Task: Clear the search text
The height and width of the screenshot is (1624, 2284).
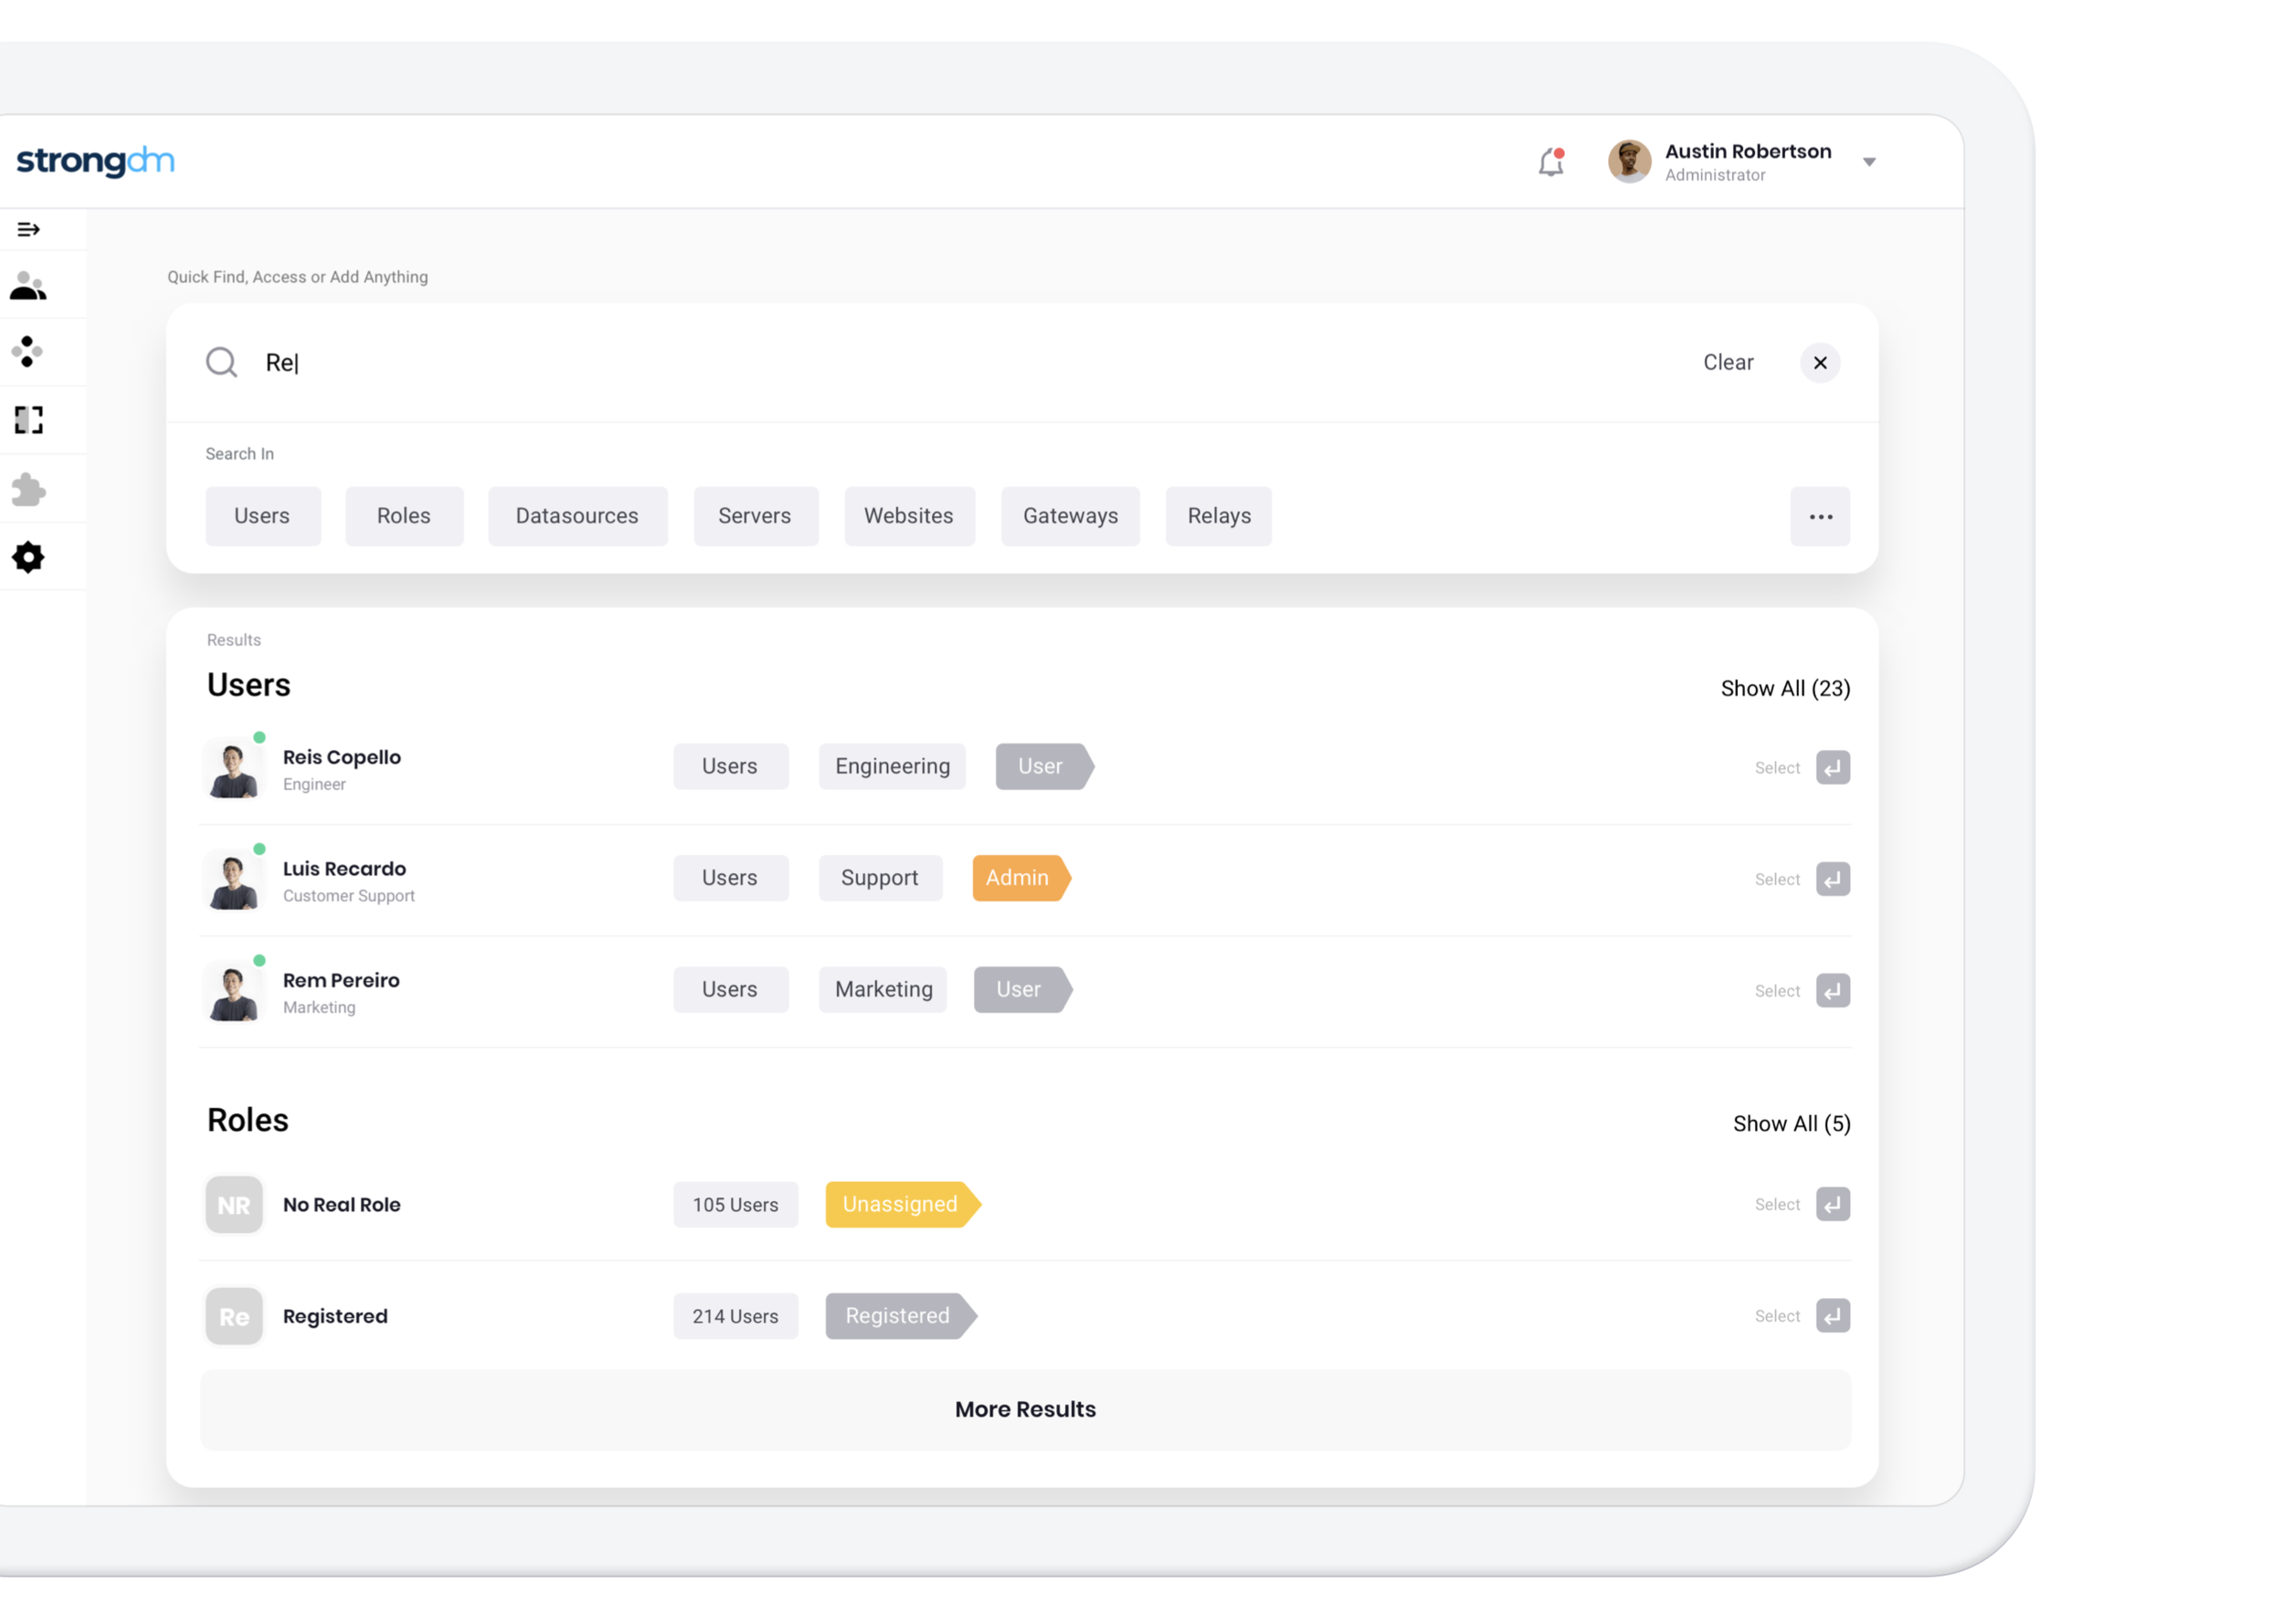Action: [x=1729, y=363]
